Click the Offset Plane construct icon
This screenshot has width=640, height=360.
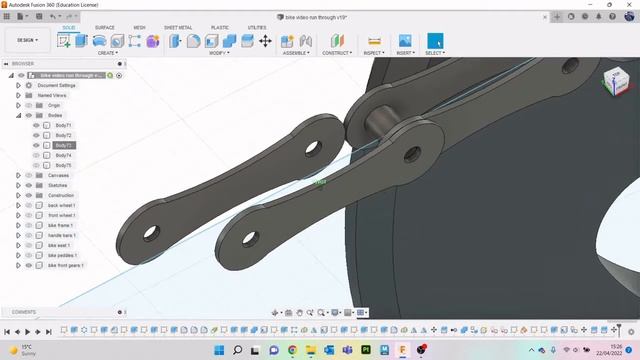tap(337, 41)
